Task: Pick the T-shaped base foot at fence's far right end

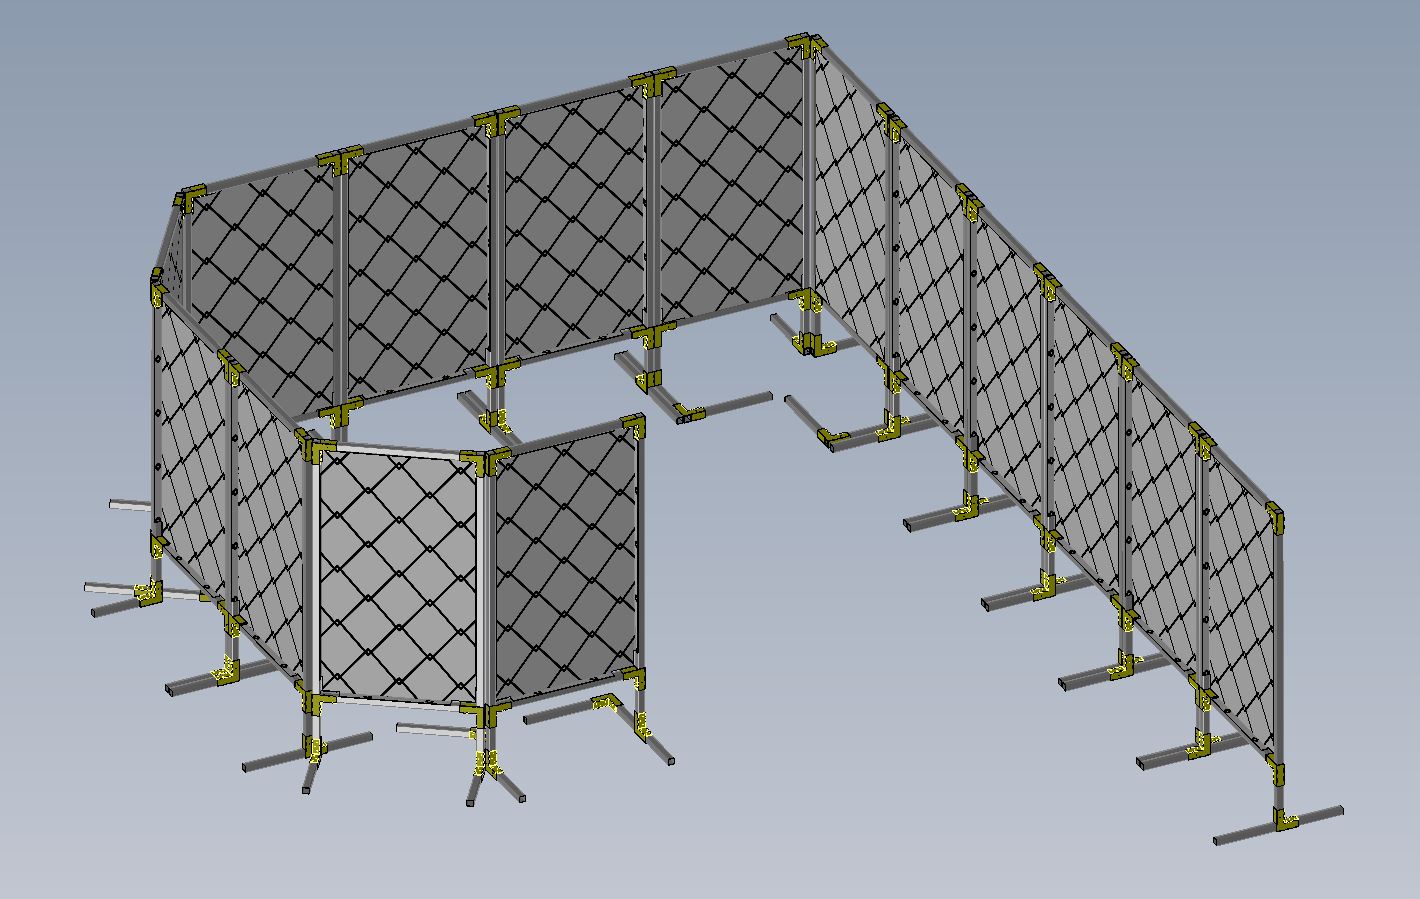Action: coord(1278,825)
